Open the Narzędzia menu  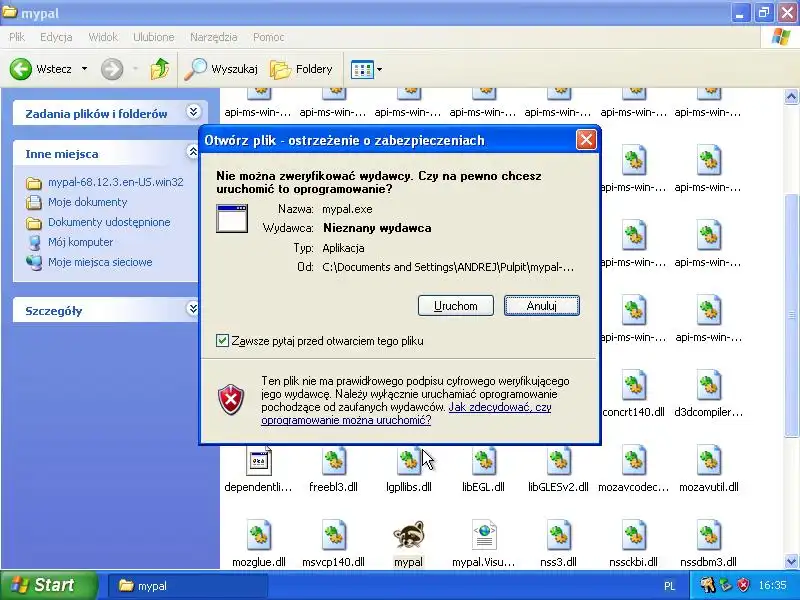[213, 37]
